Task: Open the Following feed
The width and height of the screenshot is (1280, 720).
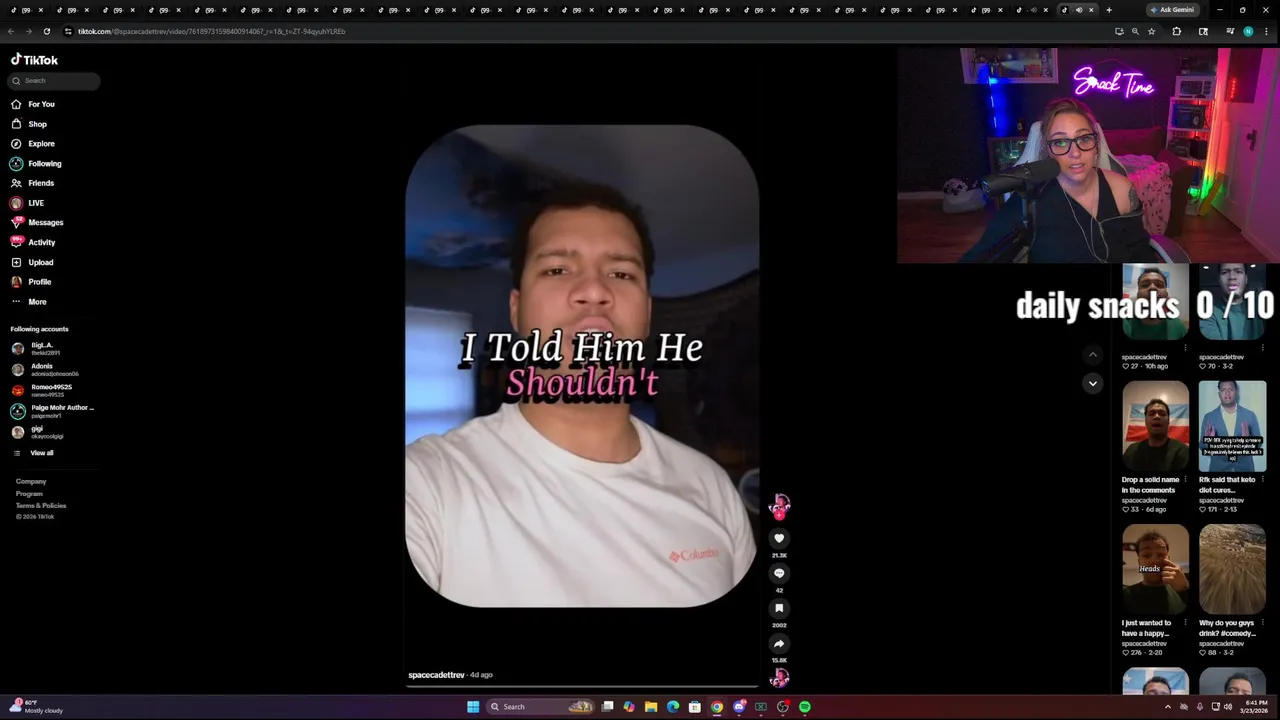Action: tap(36, 164)
